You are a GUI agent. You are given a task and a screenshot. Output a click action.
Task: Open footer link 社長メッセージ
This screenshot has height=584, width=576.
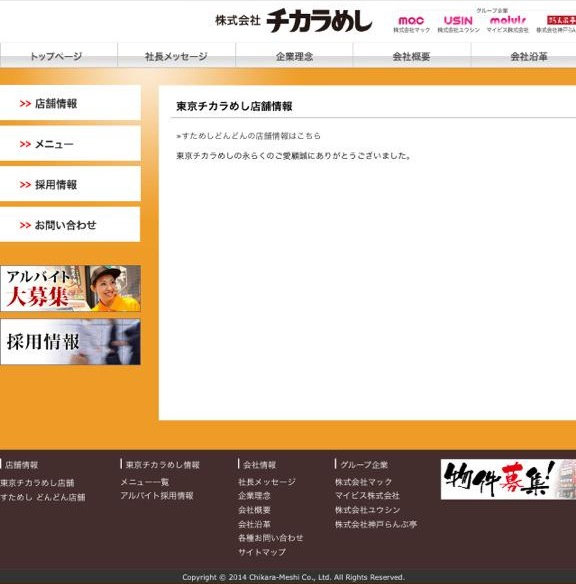pyautogui.click(x=267, y=482)
